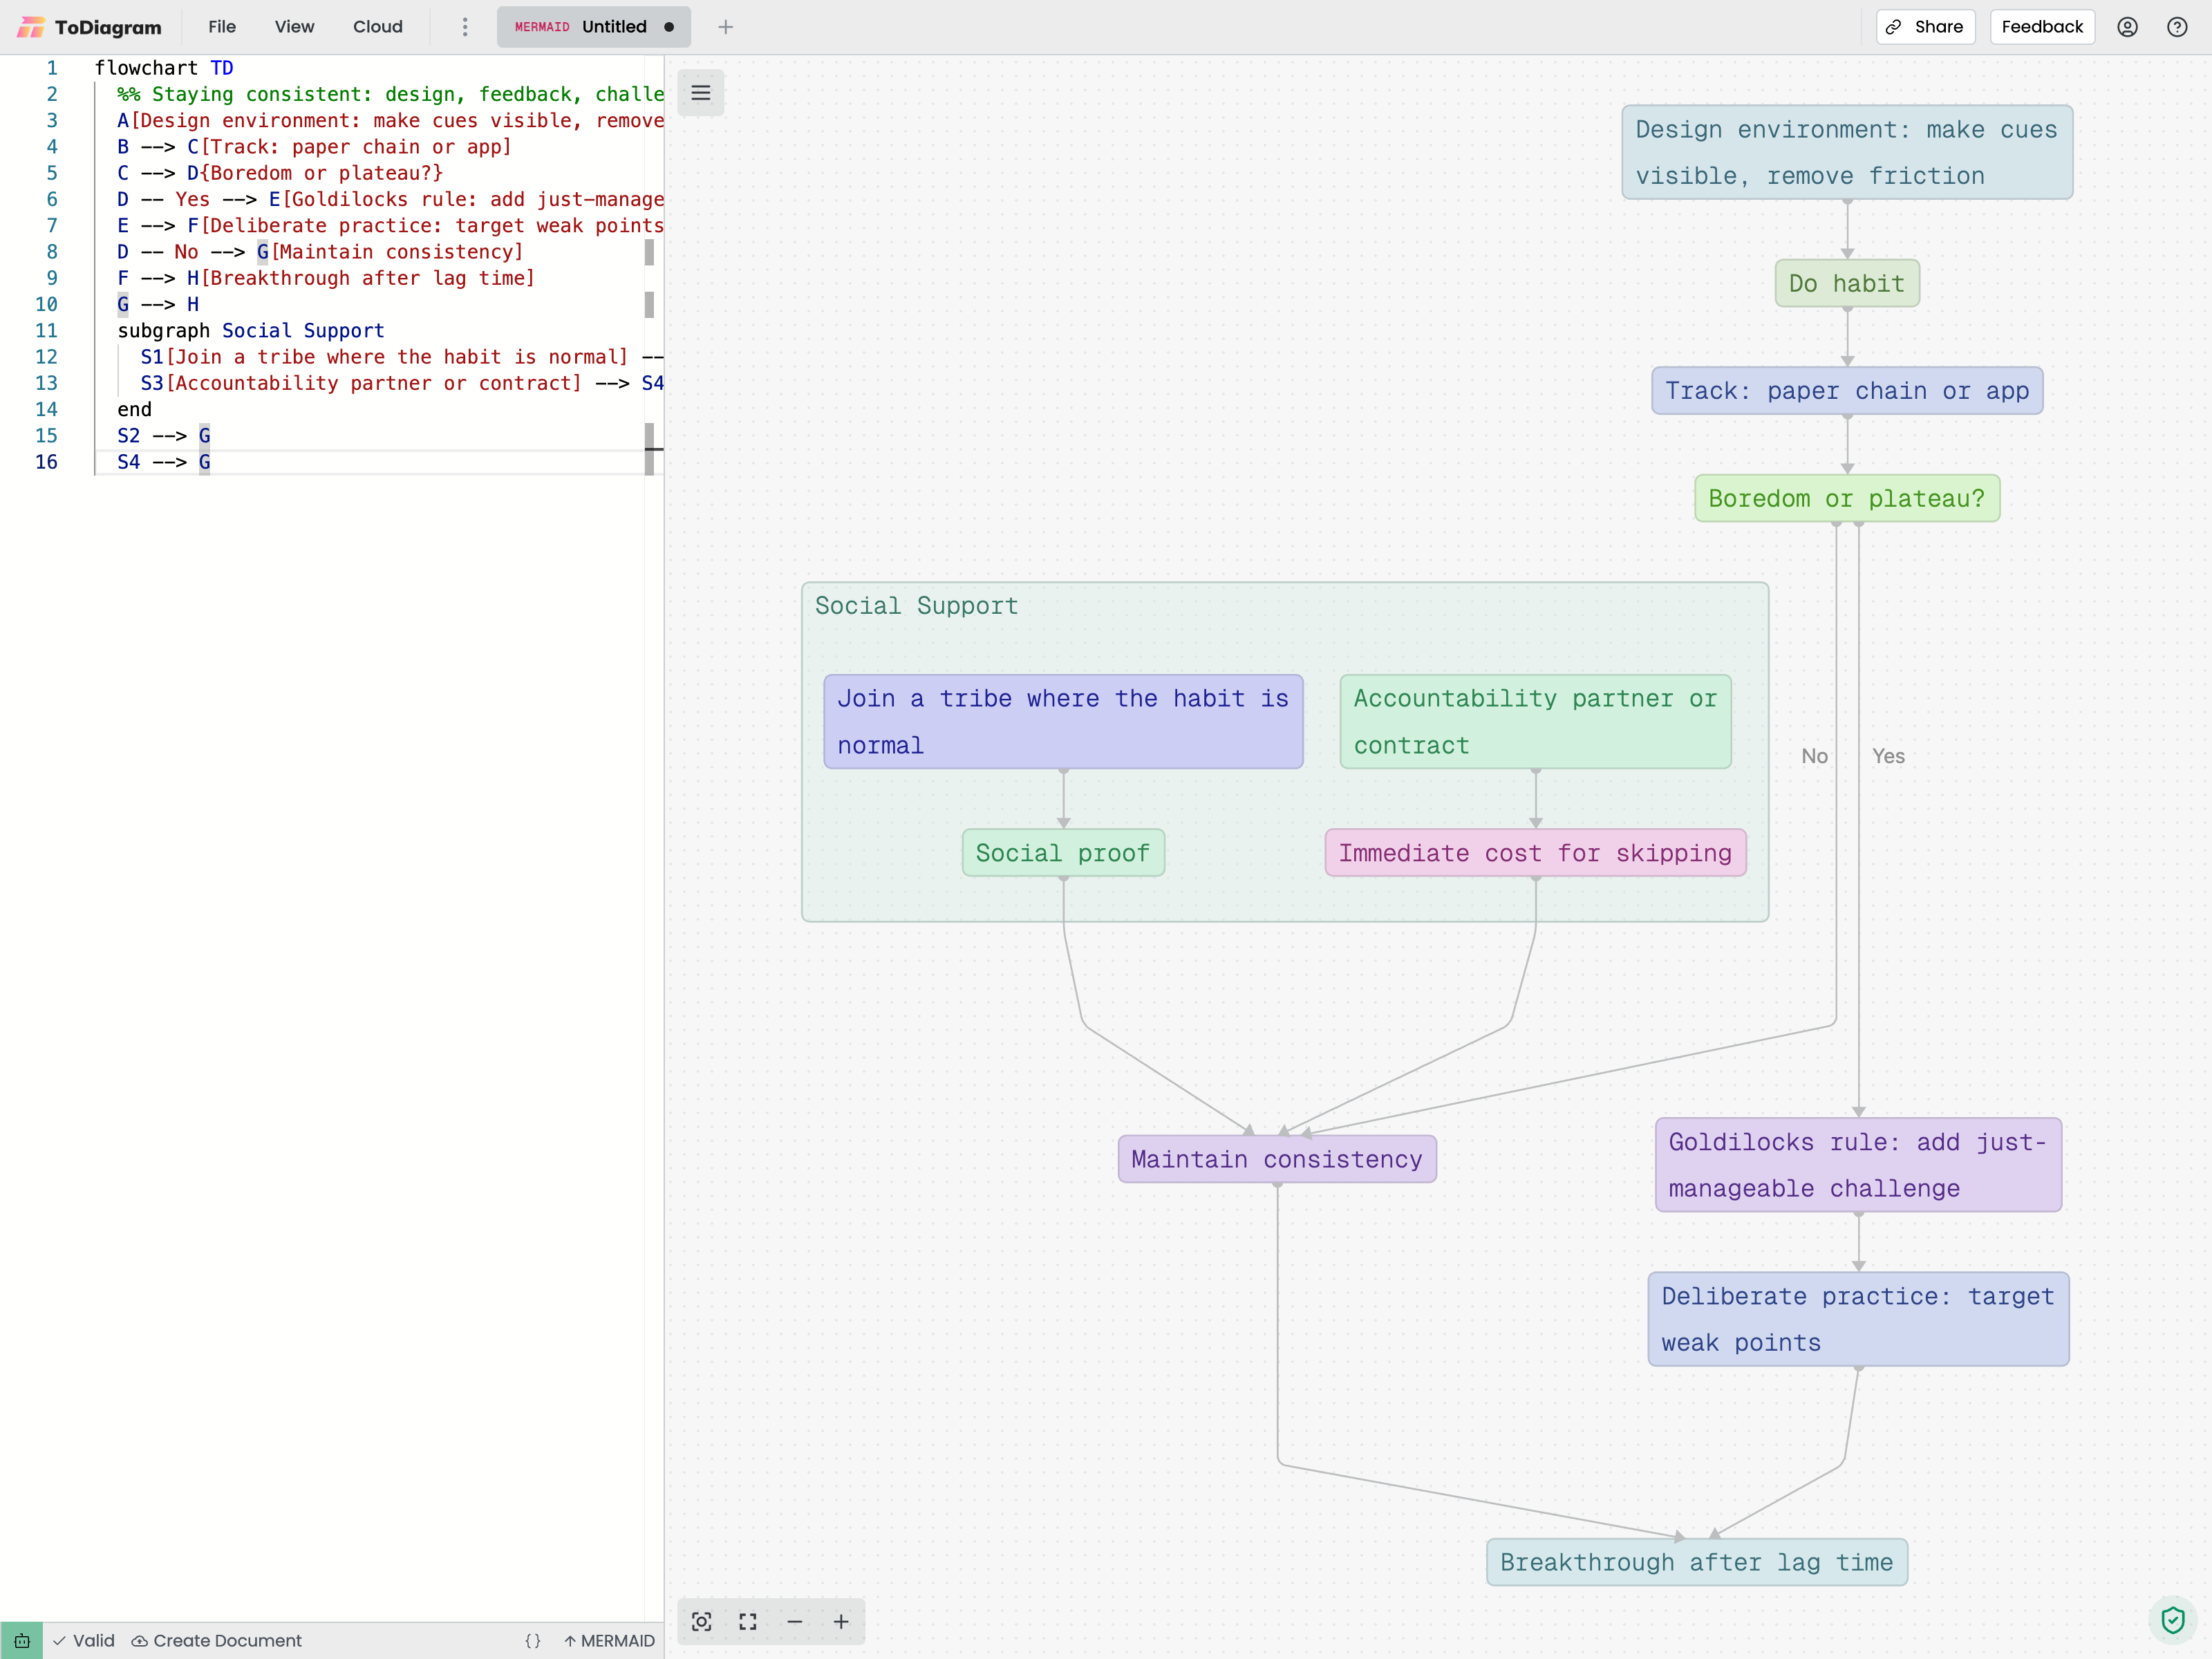
Task: Click the curly braces format icon
Action: pos(533,1641)
